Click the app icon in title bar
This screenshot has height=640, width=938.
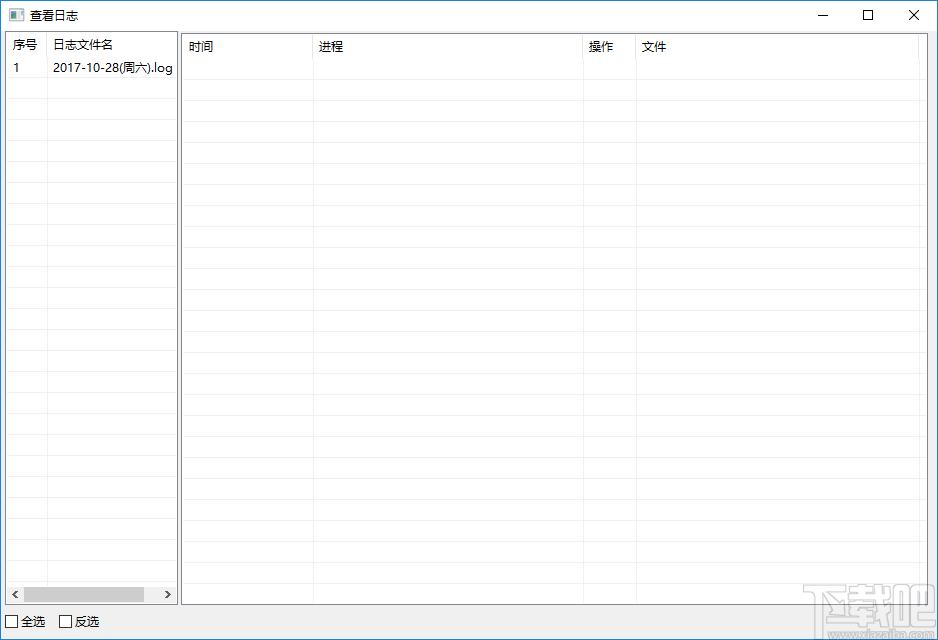tap(16, 15)
